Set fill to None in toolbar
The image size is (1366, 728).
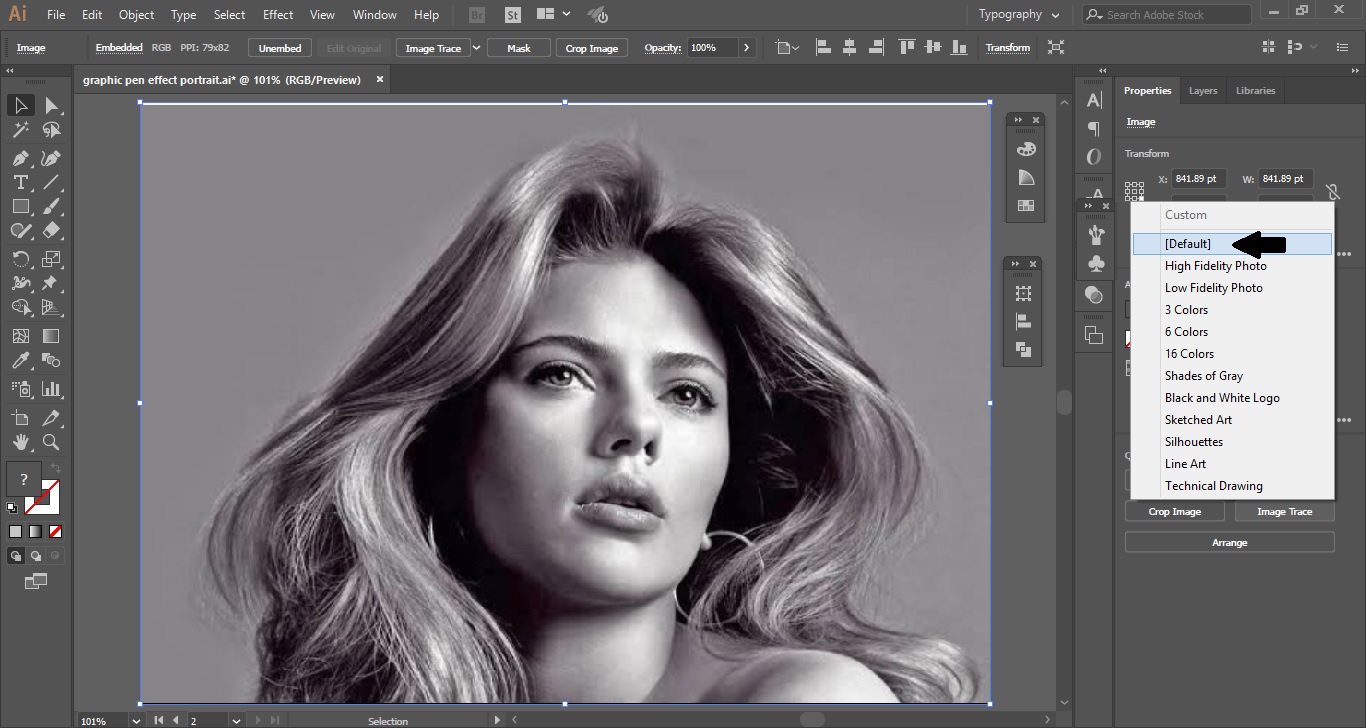(x=56, y=531)
